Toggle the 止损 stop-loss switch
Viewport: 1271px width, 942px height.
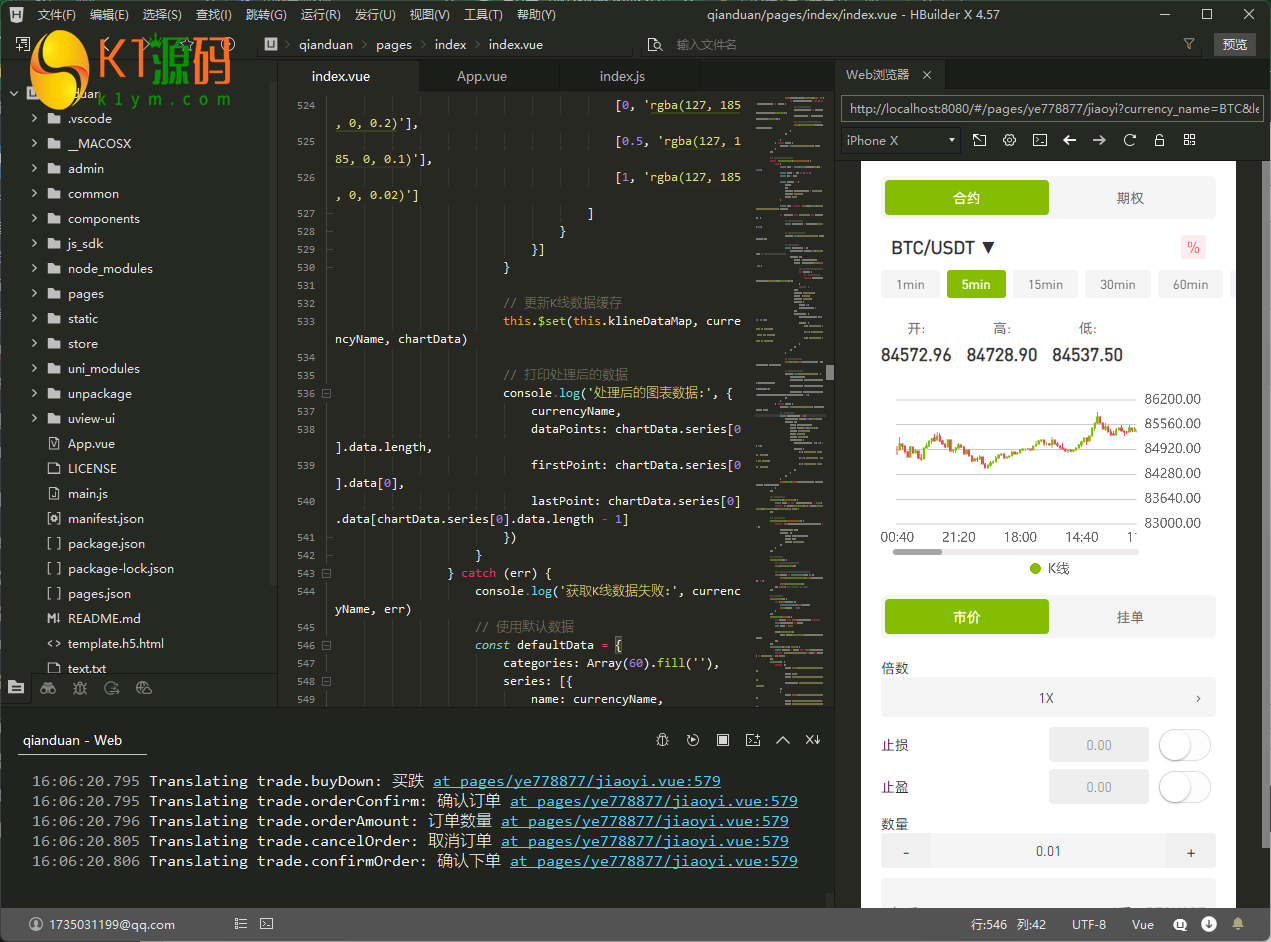[x=1184, y=745]
